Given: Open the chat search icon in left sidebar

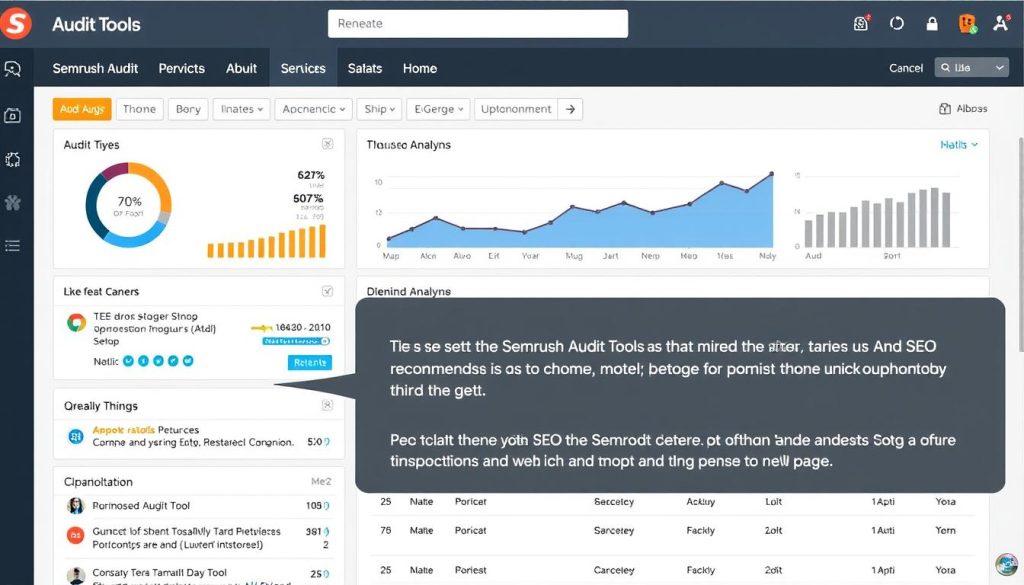Looking at the screenshot, I should click(13, 70).
